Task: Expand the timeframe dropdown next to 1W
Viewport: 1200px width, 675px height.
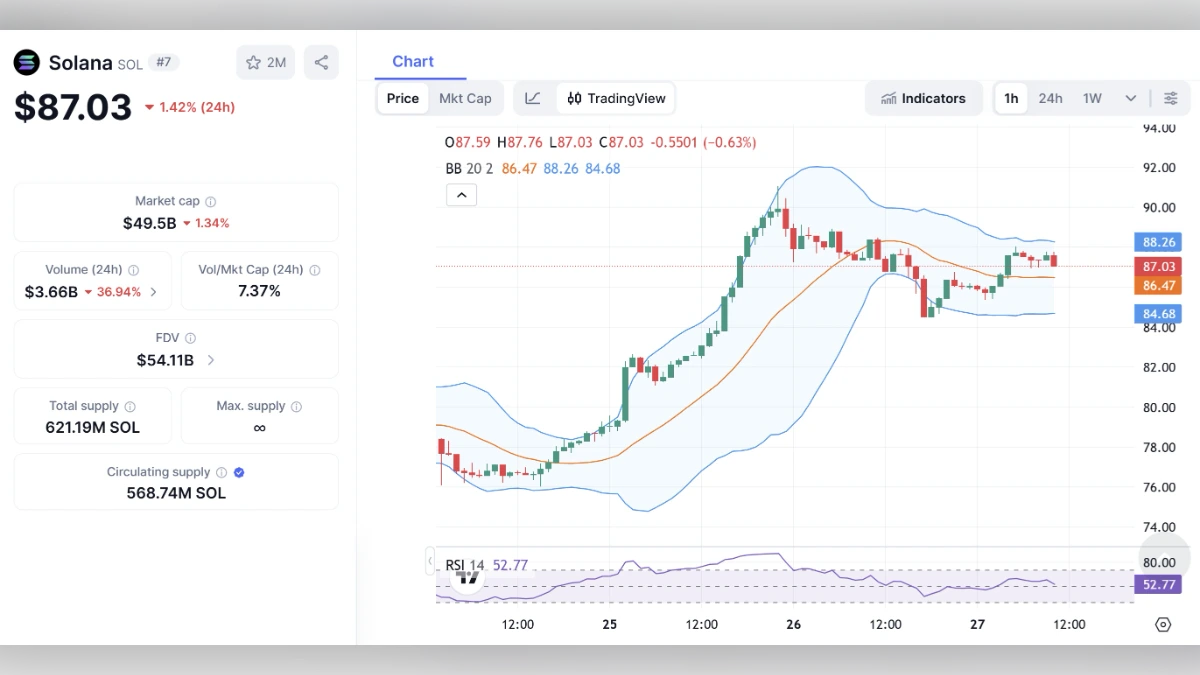Action: [1130, 98]
